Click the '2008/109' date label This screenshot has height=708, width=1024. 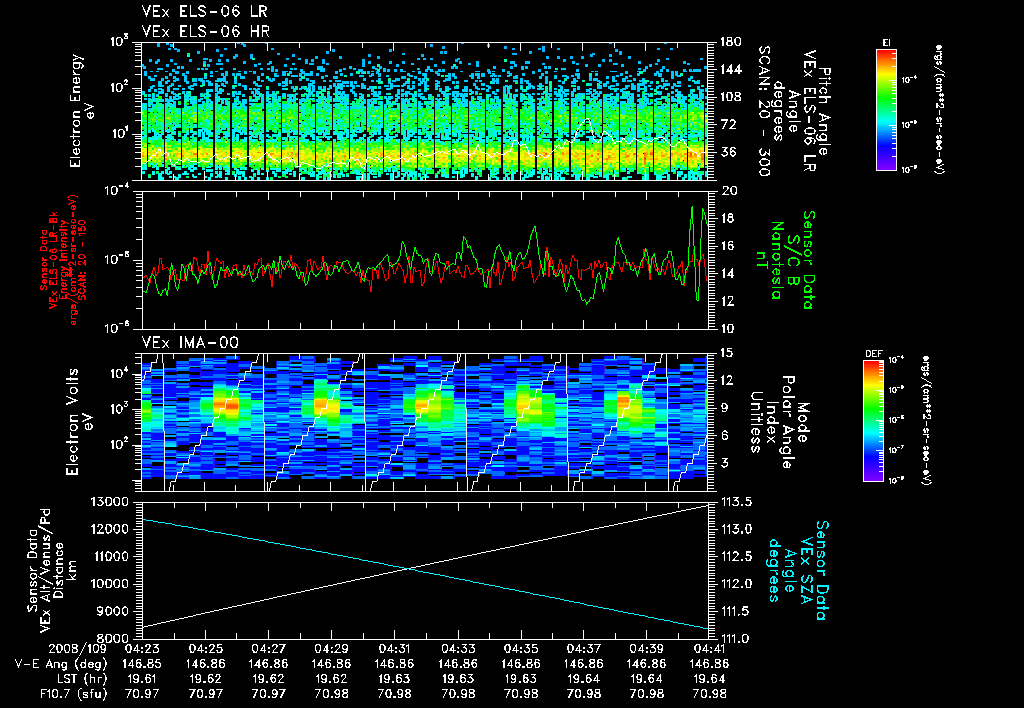(77, 649)
